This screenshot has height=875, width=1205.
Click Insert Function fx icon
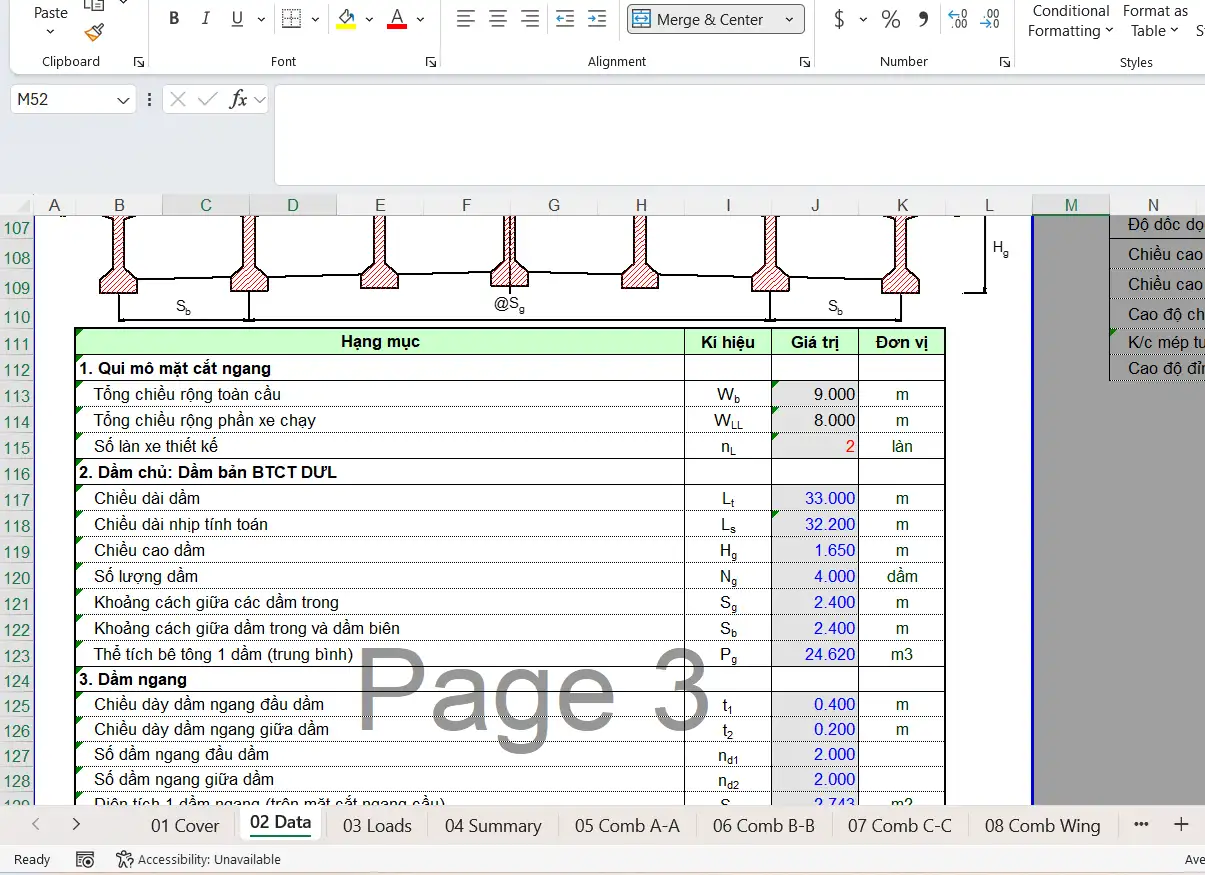[238, 99]
